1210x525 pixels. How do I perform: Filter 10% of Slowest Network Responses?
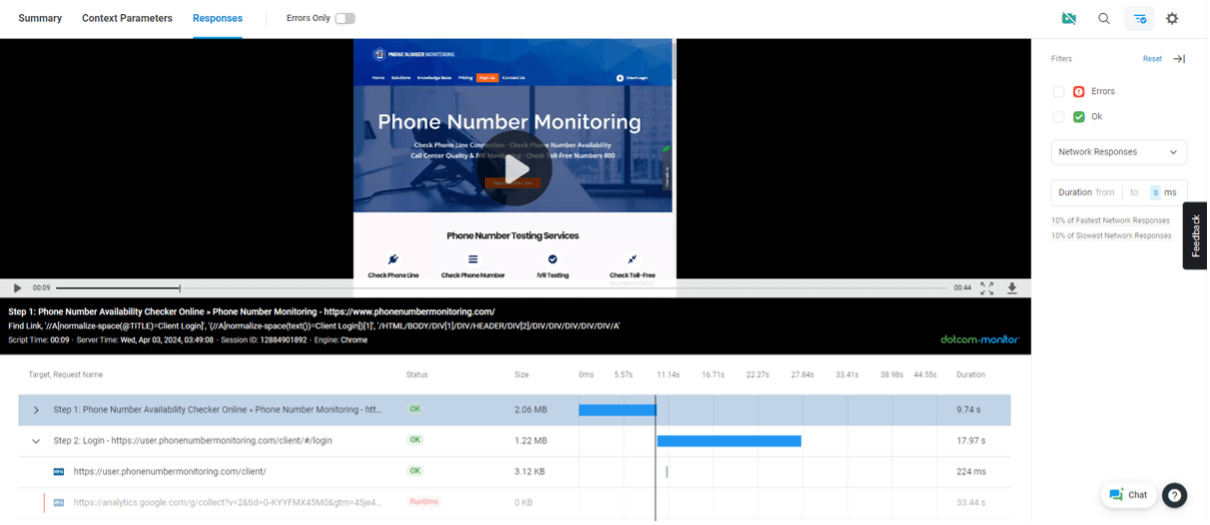click(1111, 236)
